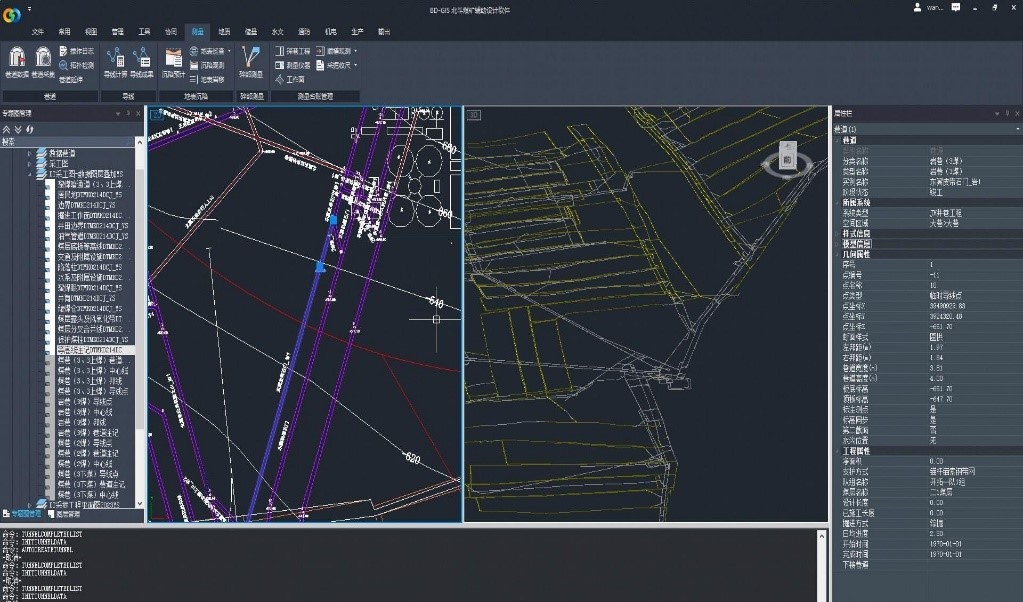This screenshot has width=1023, height=602.
Task: Click the 测量仪器 button
Action: point(292,64)
